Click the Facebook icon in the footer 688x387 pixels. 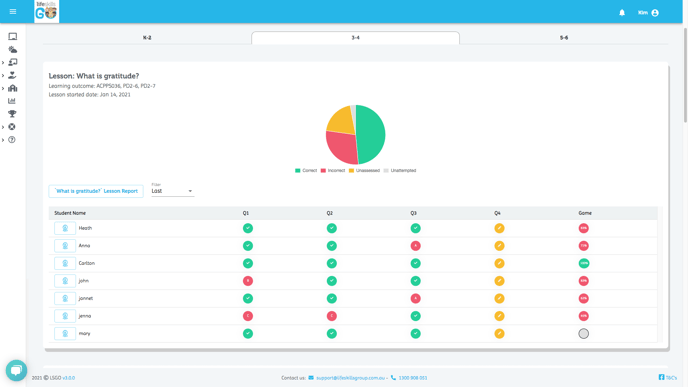tap(661, 377)
